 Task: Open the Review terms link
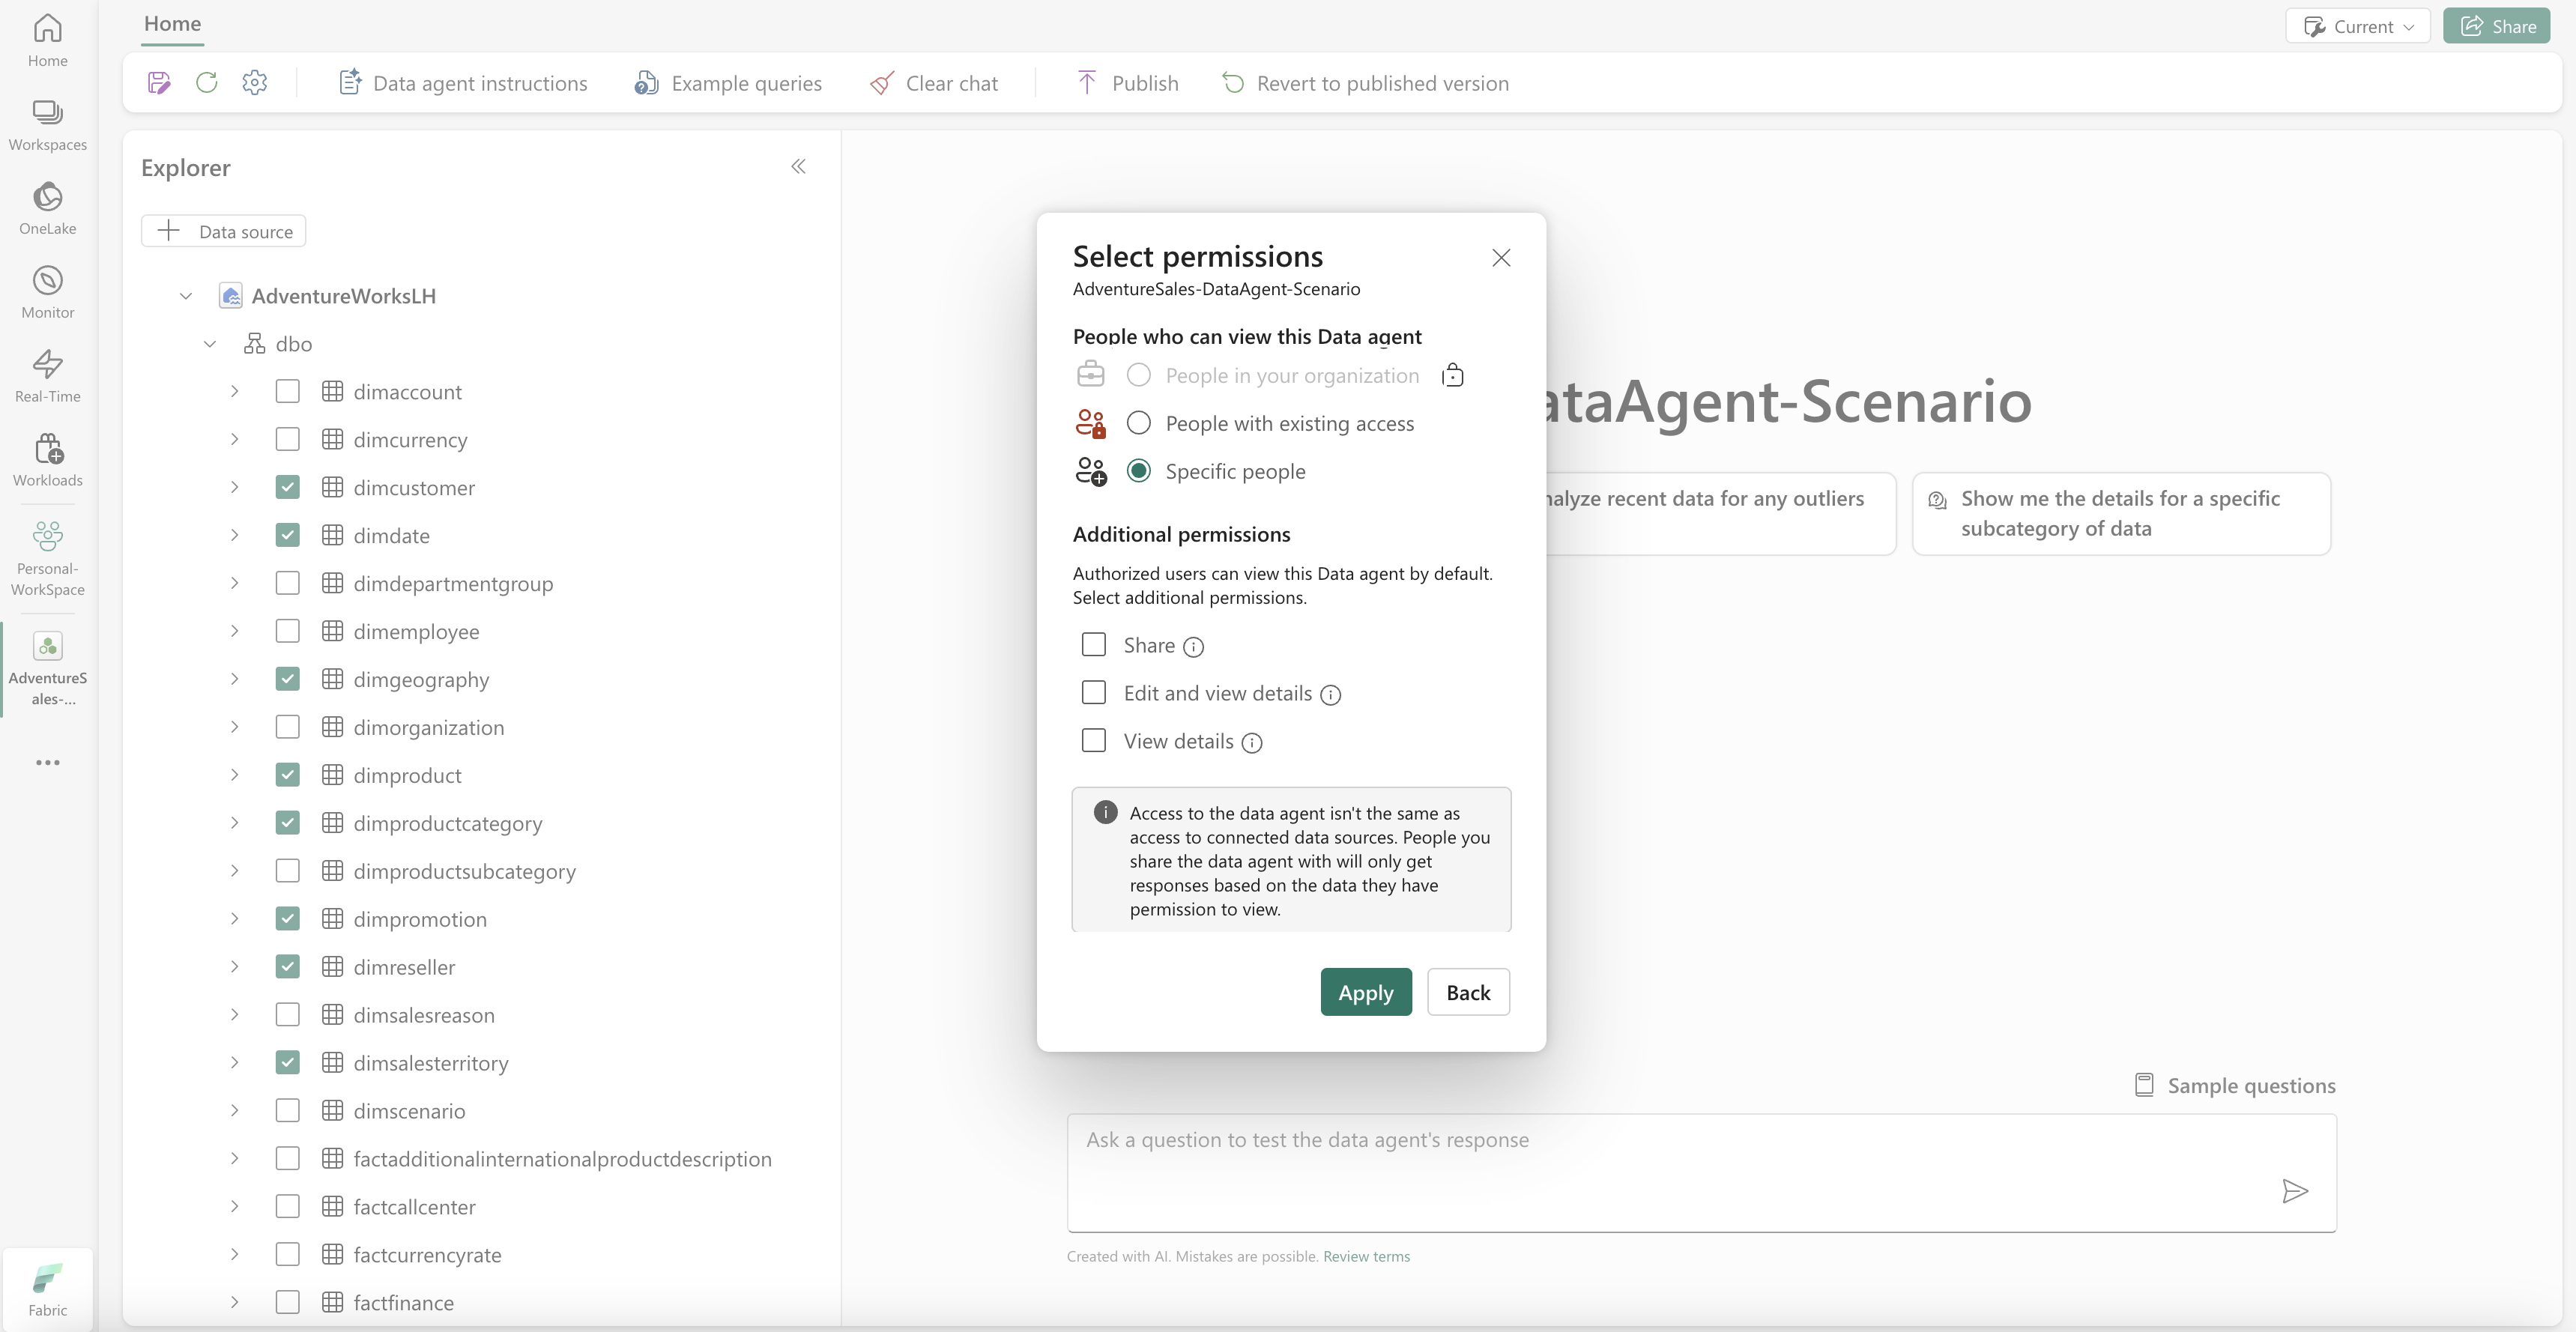pos(1366,1257)
